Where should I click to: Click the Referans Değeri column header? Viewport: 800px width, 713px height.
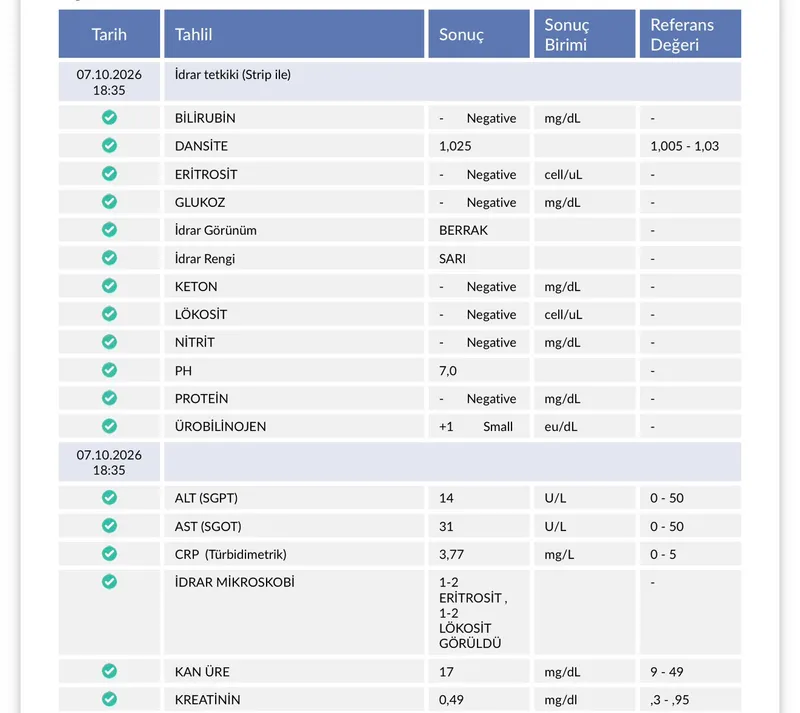pos(690,34)
